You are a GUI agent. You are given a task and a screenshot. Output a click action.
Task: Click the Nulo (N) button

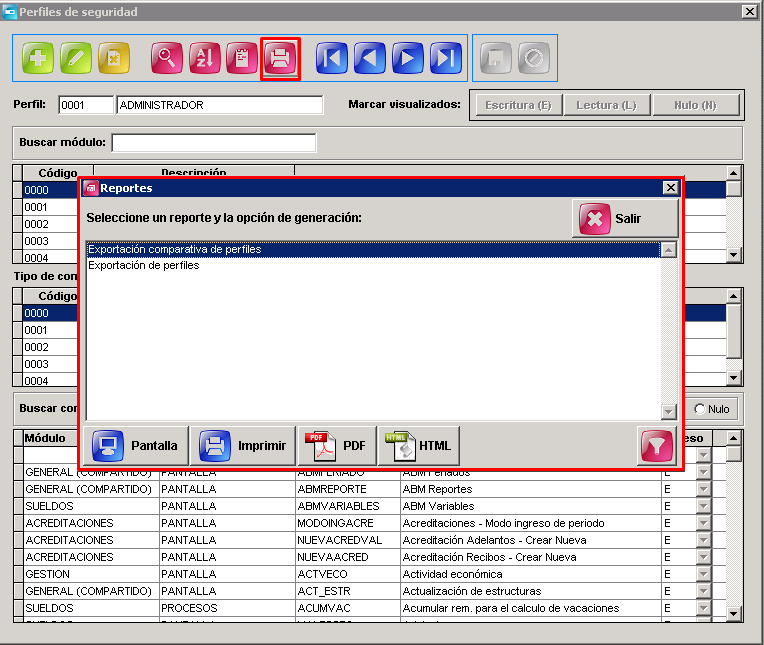pos(696,105)
